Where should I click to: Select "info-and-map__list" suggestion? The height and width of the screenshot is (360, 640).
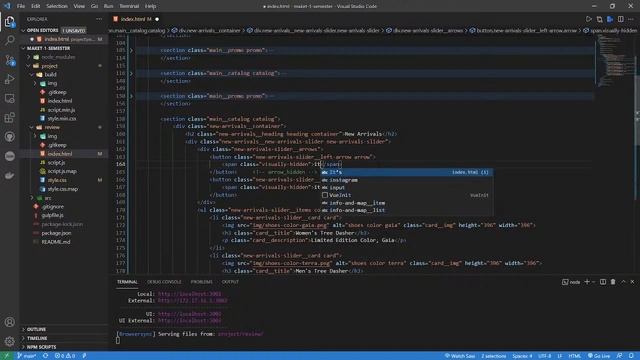407,210
